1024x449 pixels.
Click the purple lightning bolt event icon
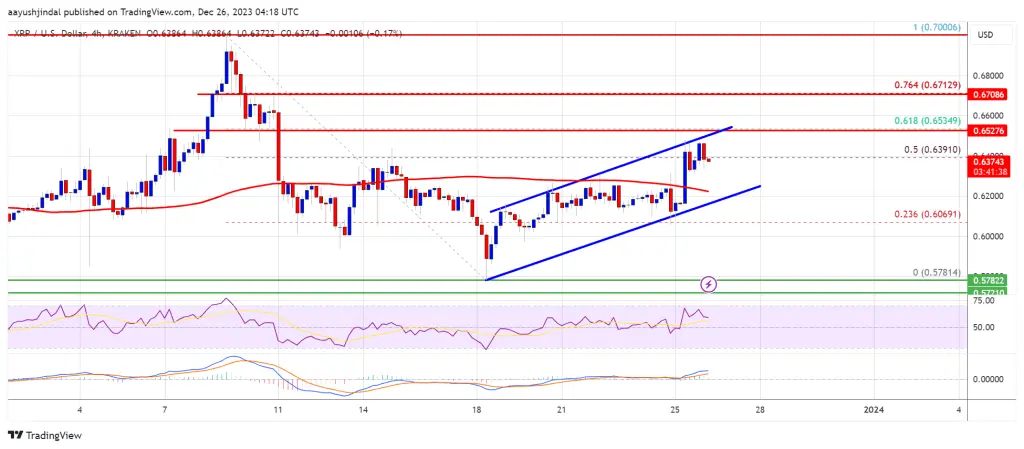709,284
